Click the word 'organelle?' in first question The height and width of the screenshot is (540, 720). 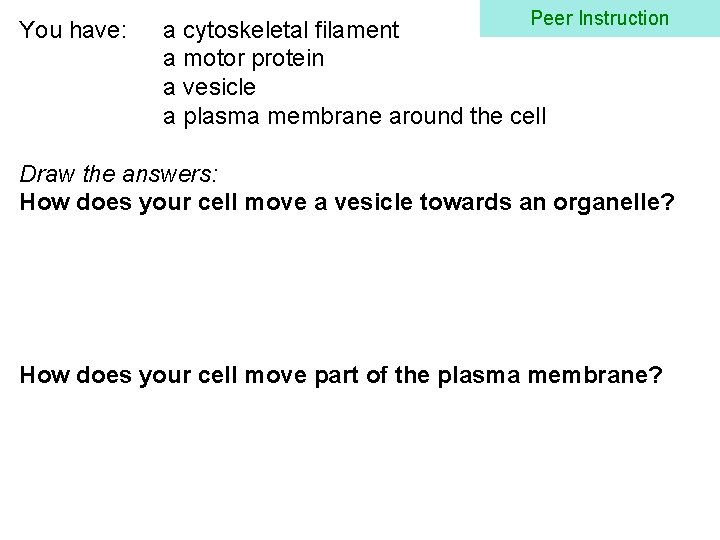614,203
